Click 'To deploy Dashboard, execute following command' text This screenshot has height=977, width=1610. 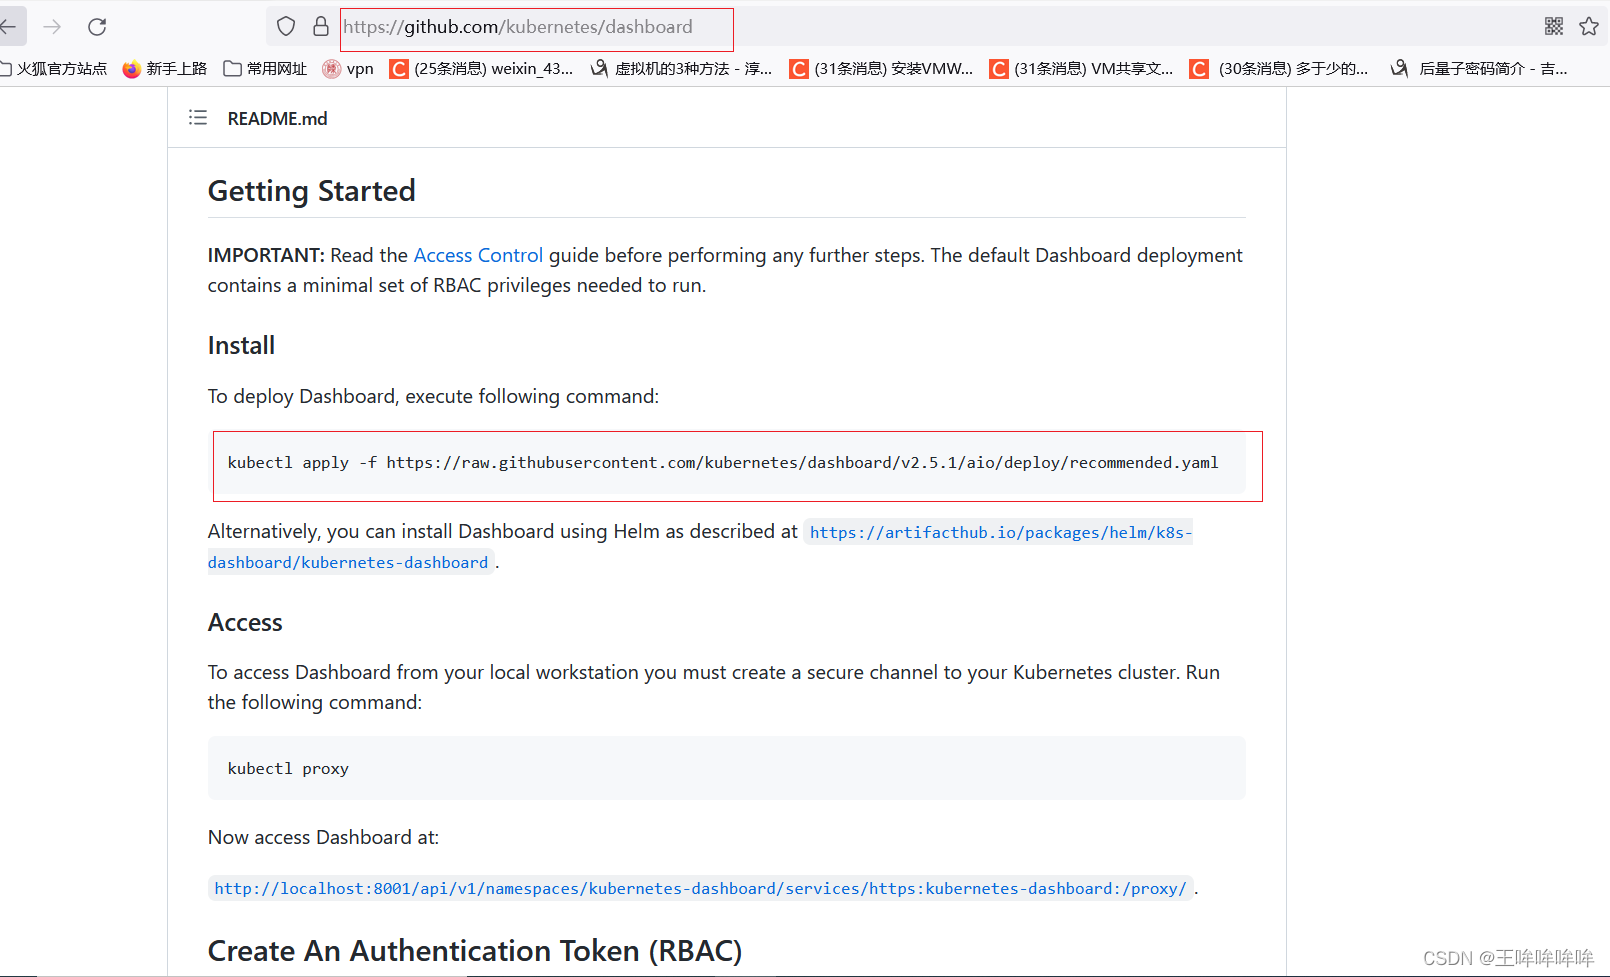coord(433,396)
